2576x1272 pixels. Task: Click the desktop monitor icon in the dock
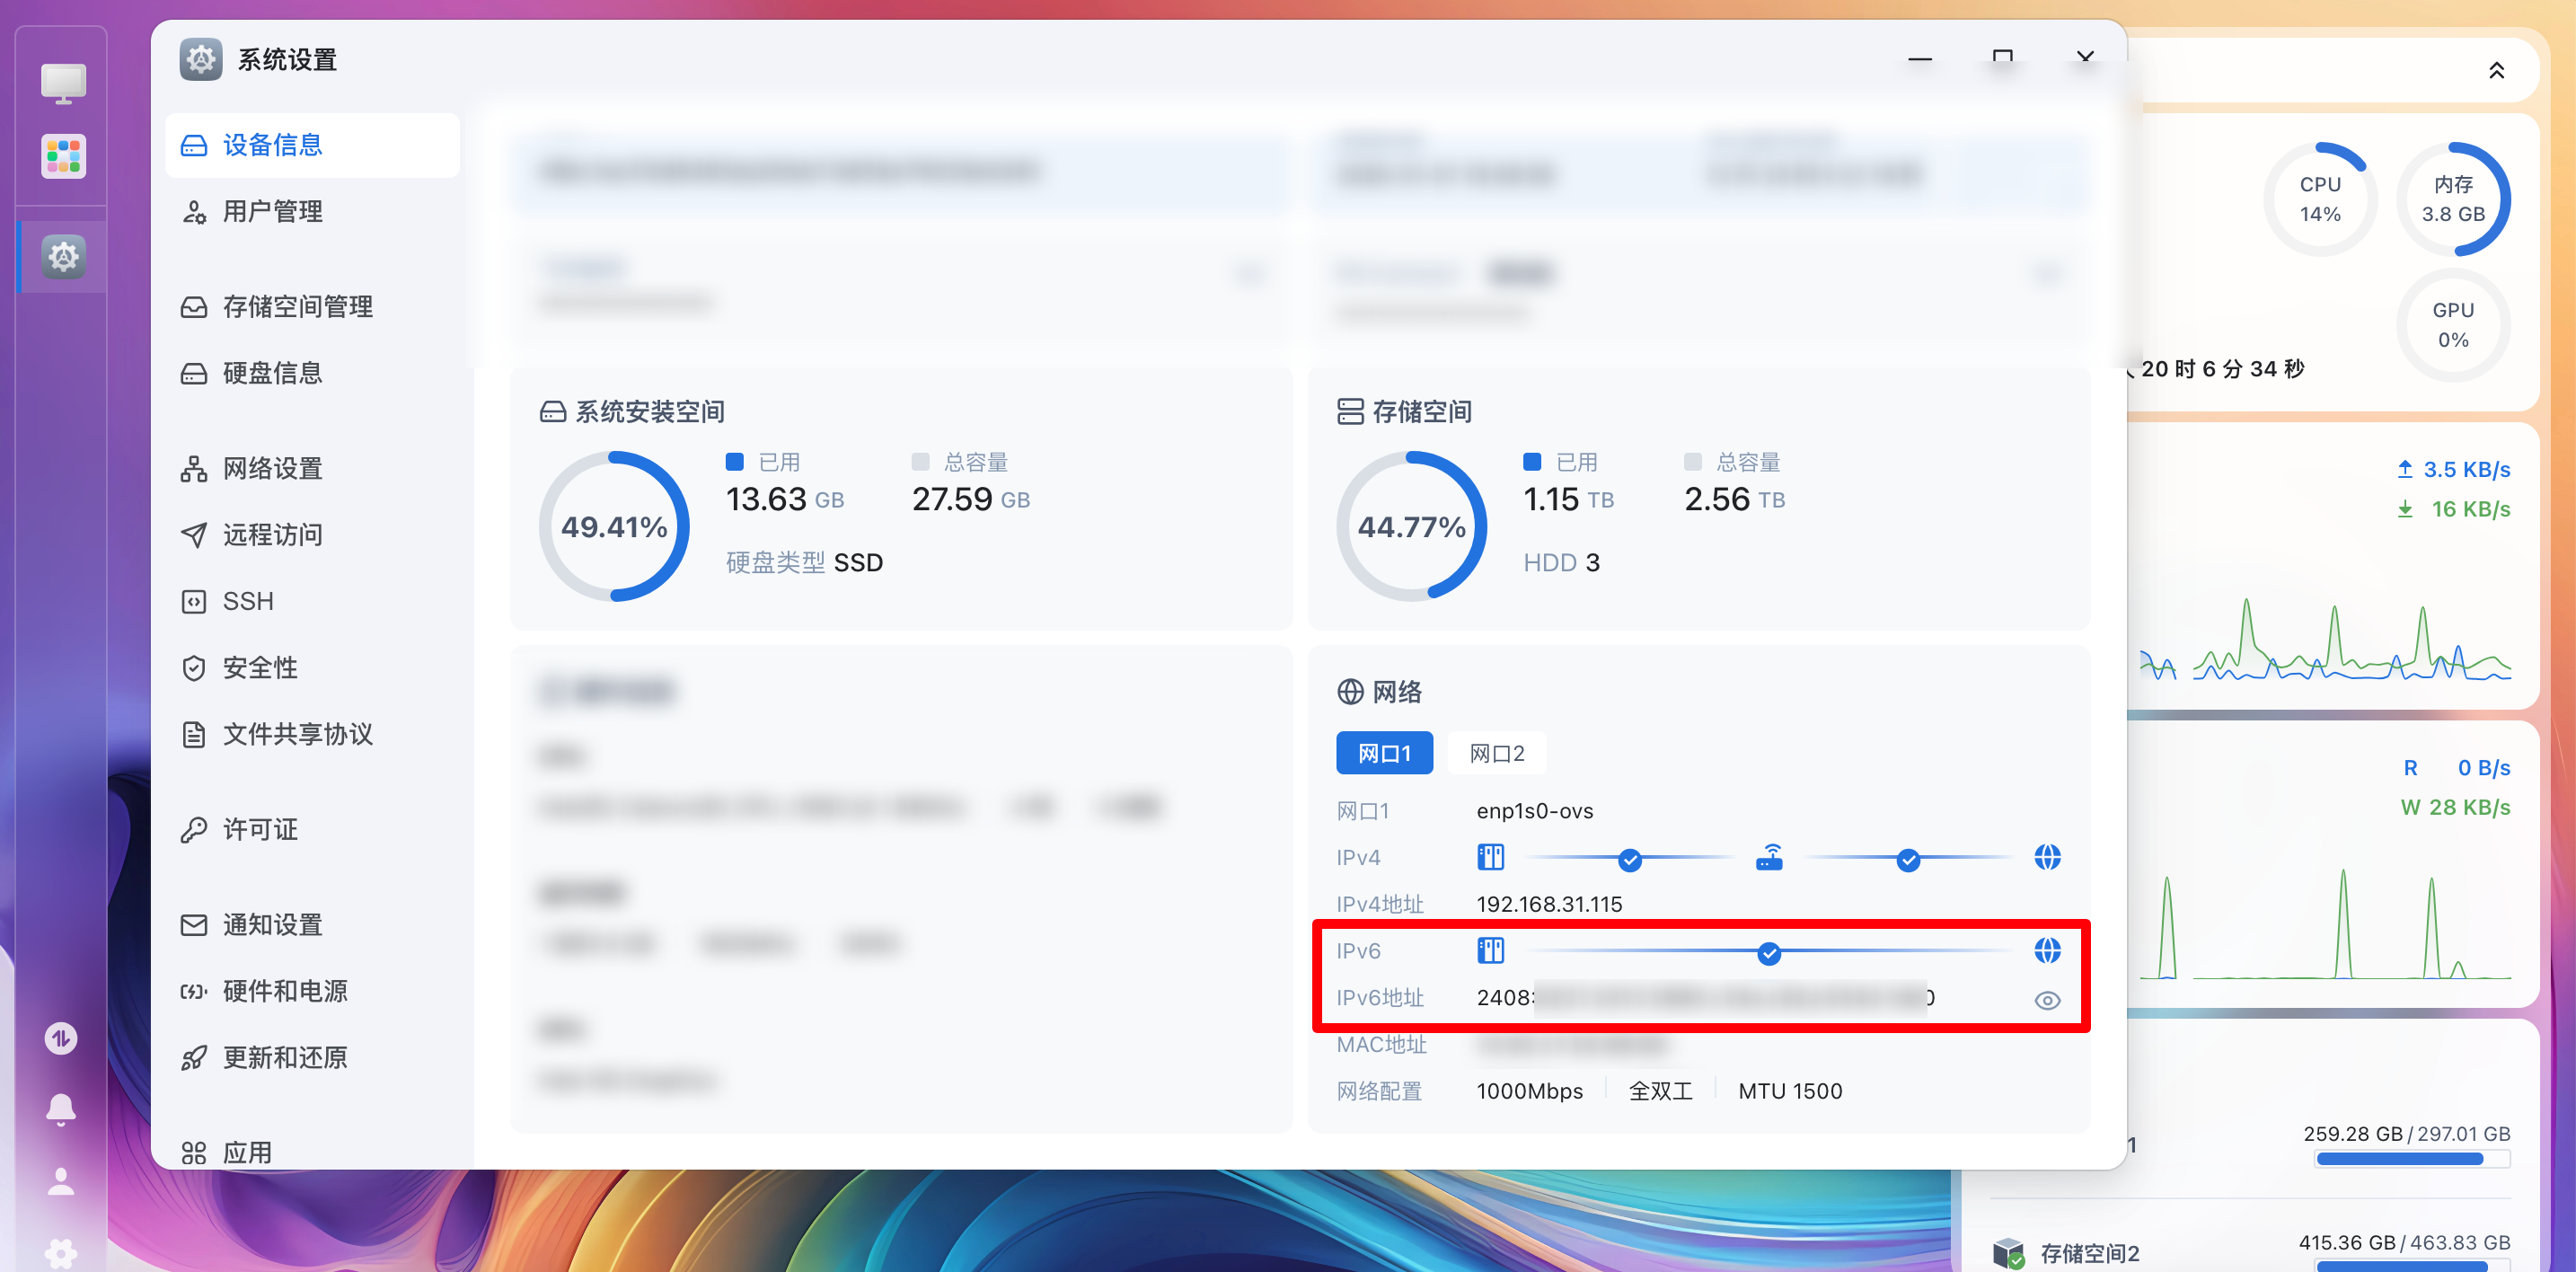click(x=63, y=83)
